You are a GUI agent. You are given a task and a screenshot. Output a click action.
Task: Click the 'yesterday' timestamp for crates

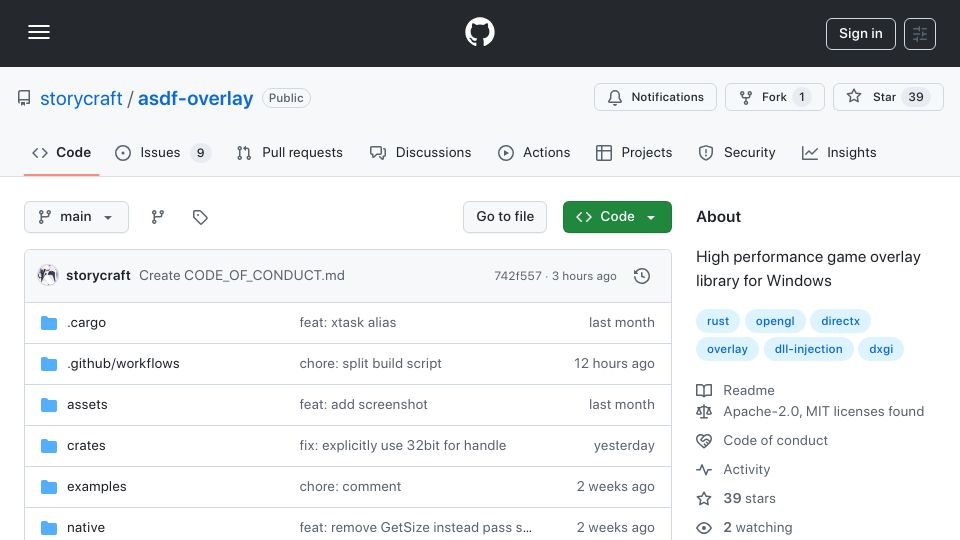pos(624,446)
